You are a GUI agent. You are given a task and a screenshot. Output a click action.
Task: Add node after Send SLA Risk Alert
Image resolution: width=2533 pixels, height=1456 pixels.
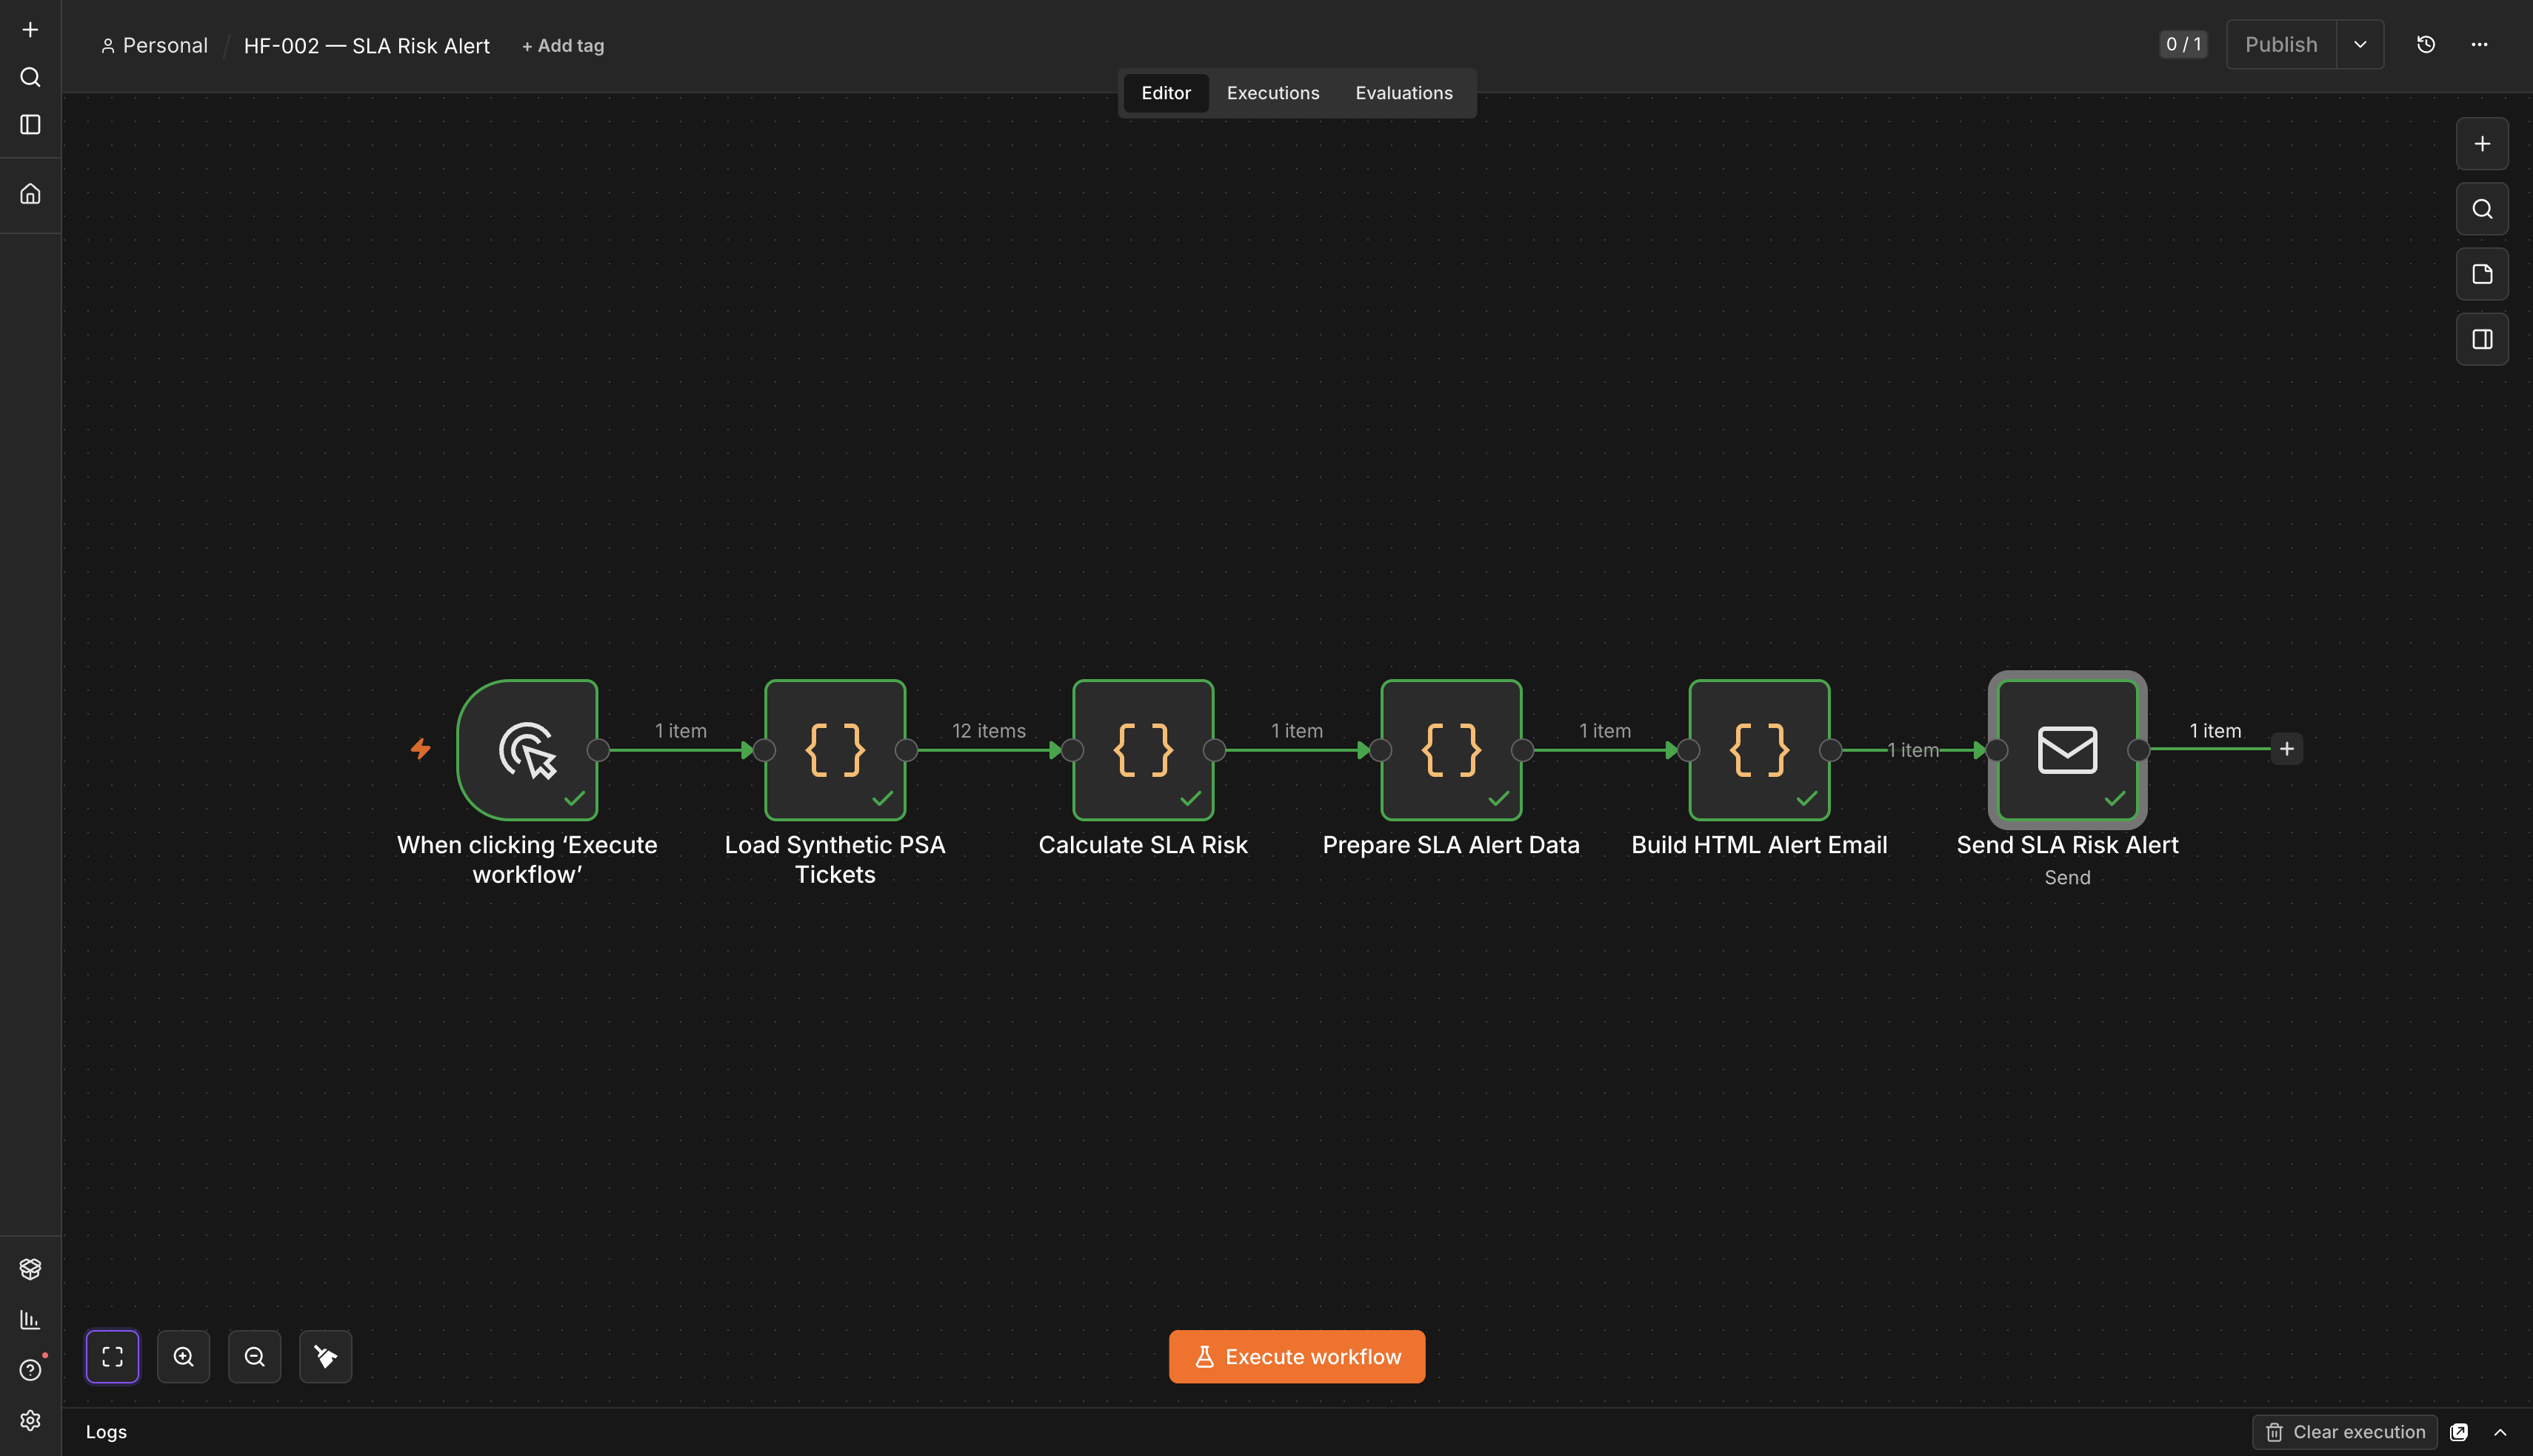[2287, 749]
